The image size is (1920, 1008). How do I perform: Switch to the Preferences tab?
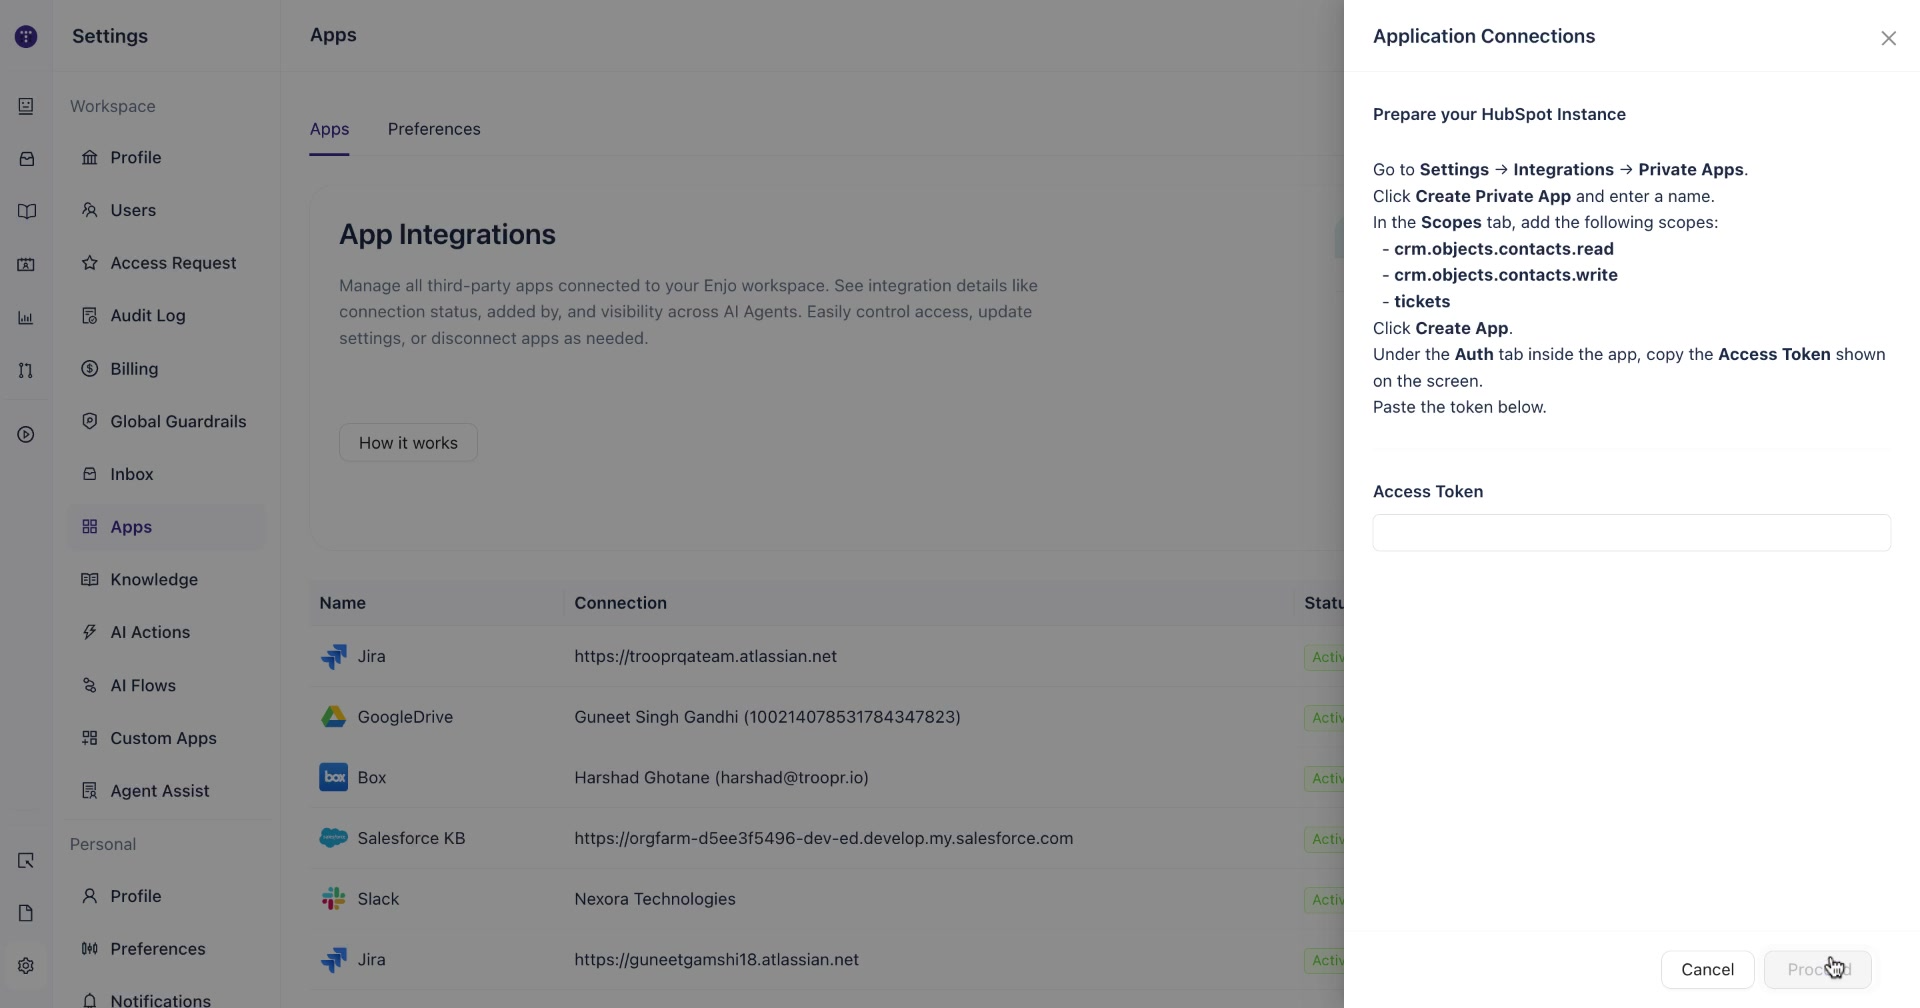(x=434, y=129)
